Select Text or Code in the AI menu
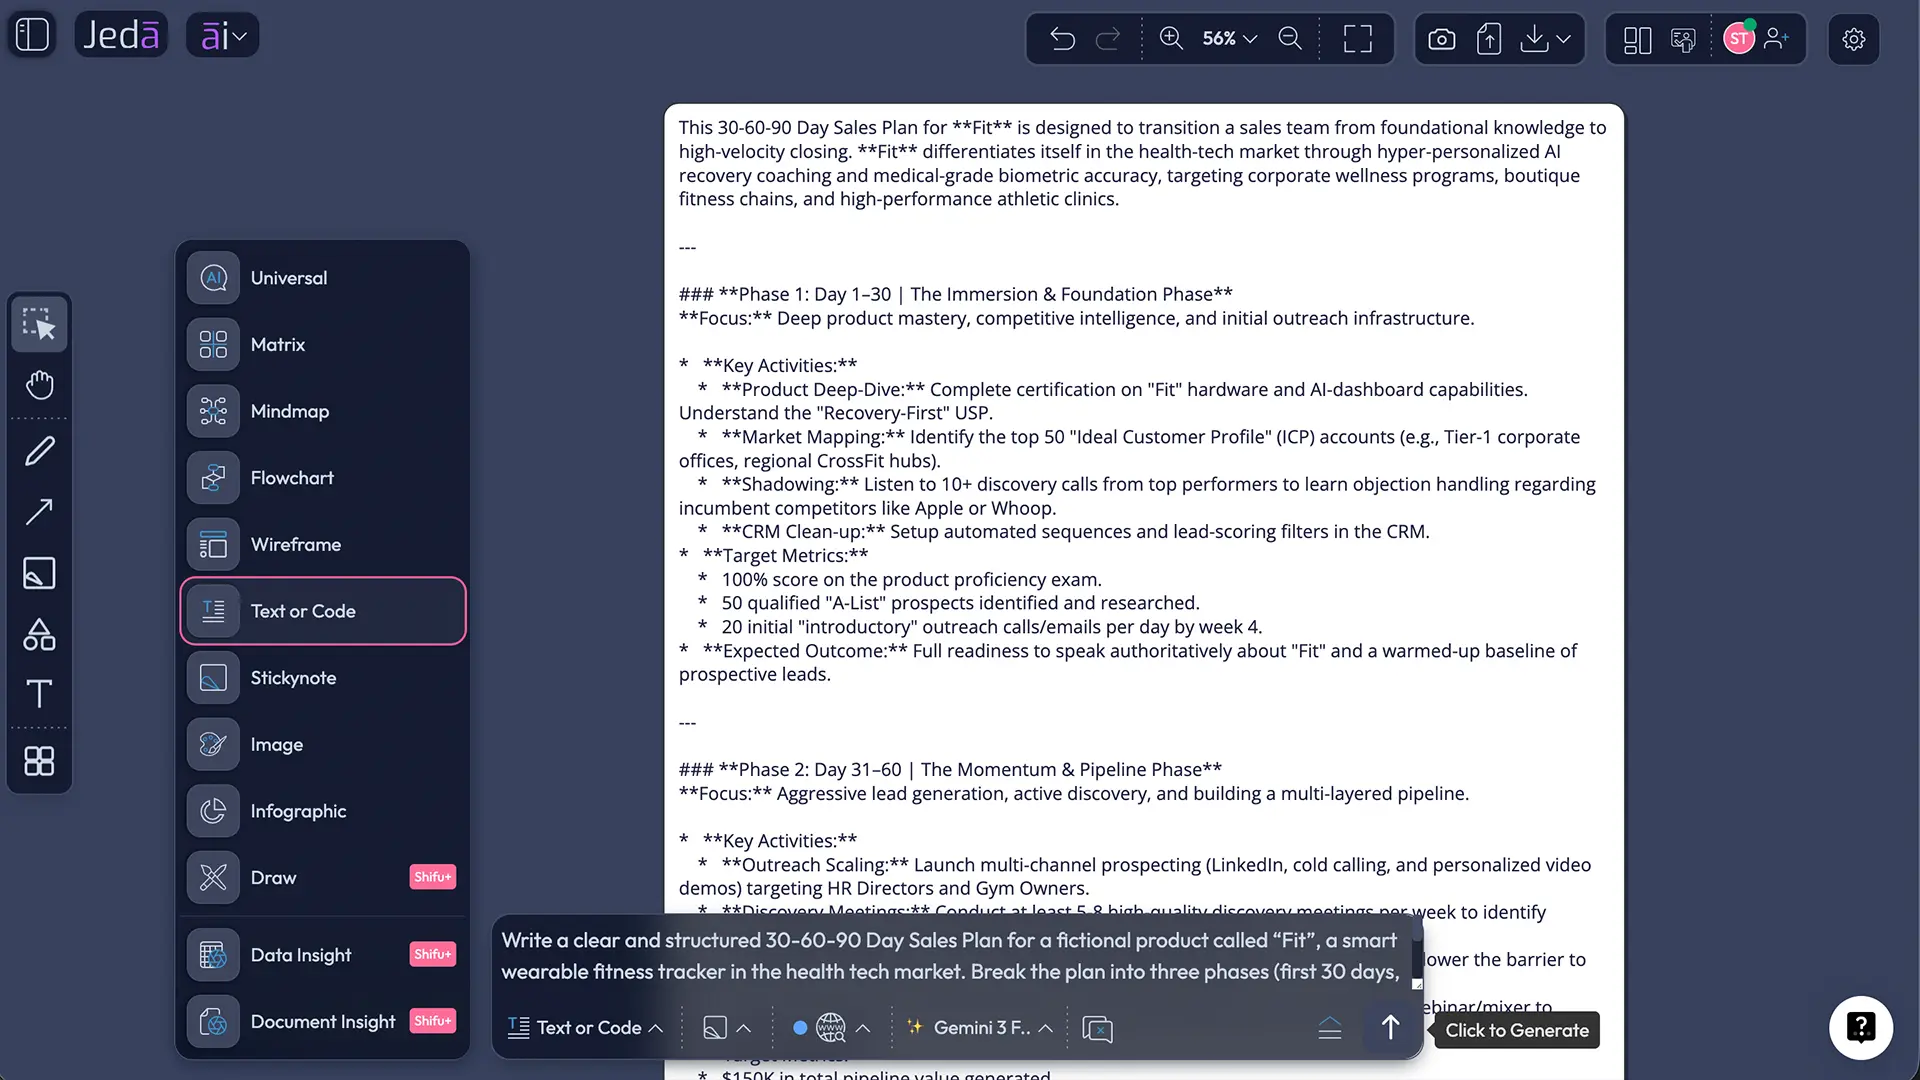The width and height of the screenshot is (1920, 1080). [x=323, y=611]
